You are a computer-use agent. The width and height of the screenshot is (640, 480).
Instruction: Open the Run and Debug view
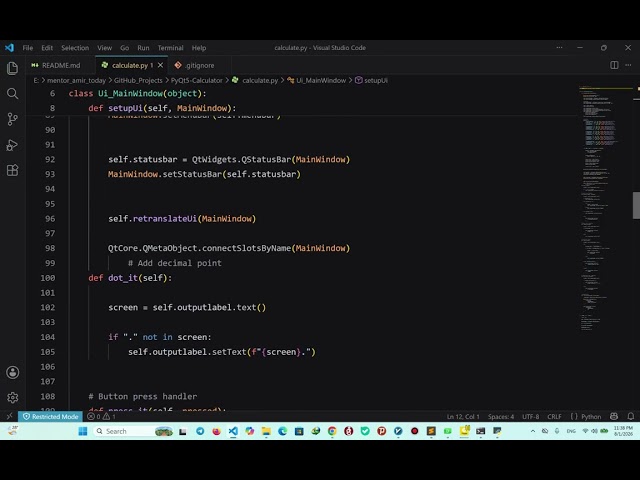pyautogui.click(x=13, y=145)
